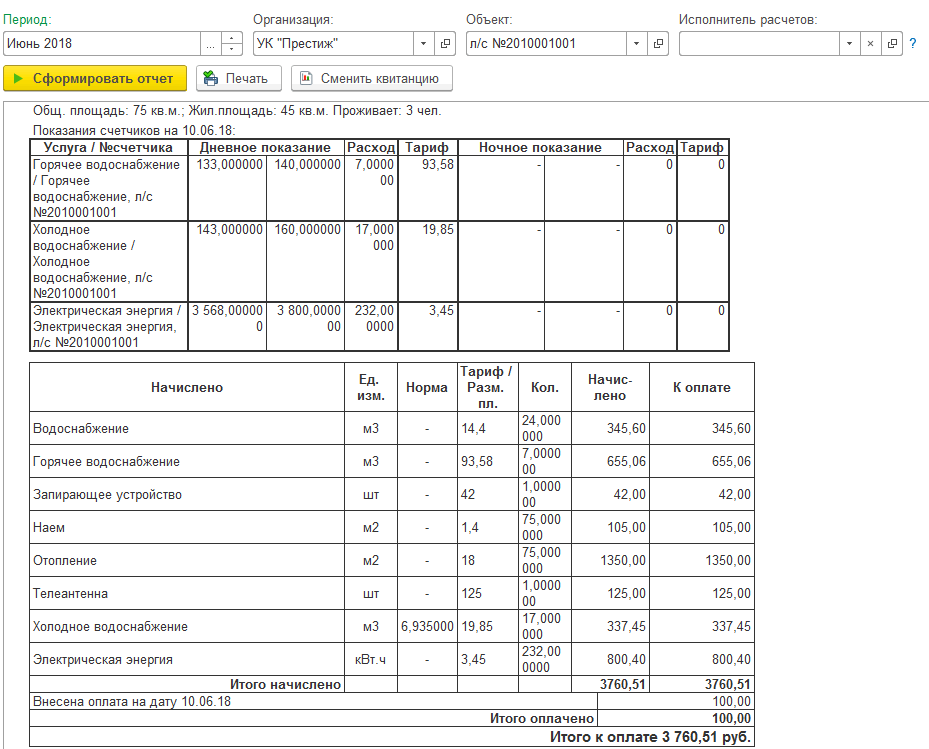Click the Электрическая энергия charges row name
This screenshot has height=749, width=929.
coord(102,660)
